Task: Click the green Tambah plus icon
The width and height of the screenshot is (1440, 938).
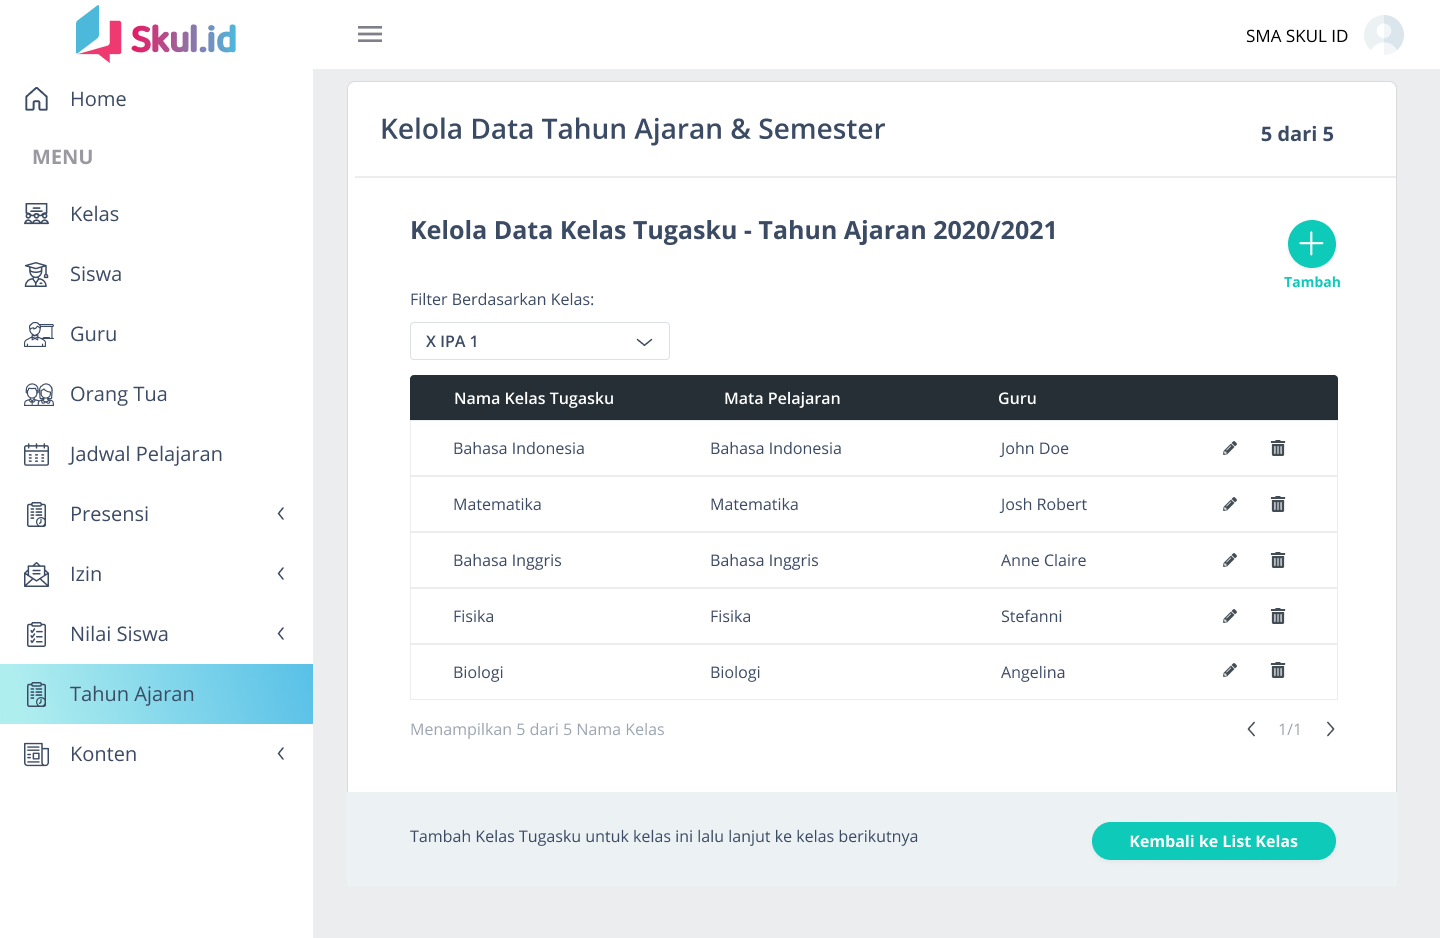Action: click(1311, 244)
